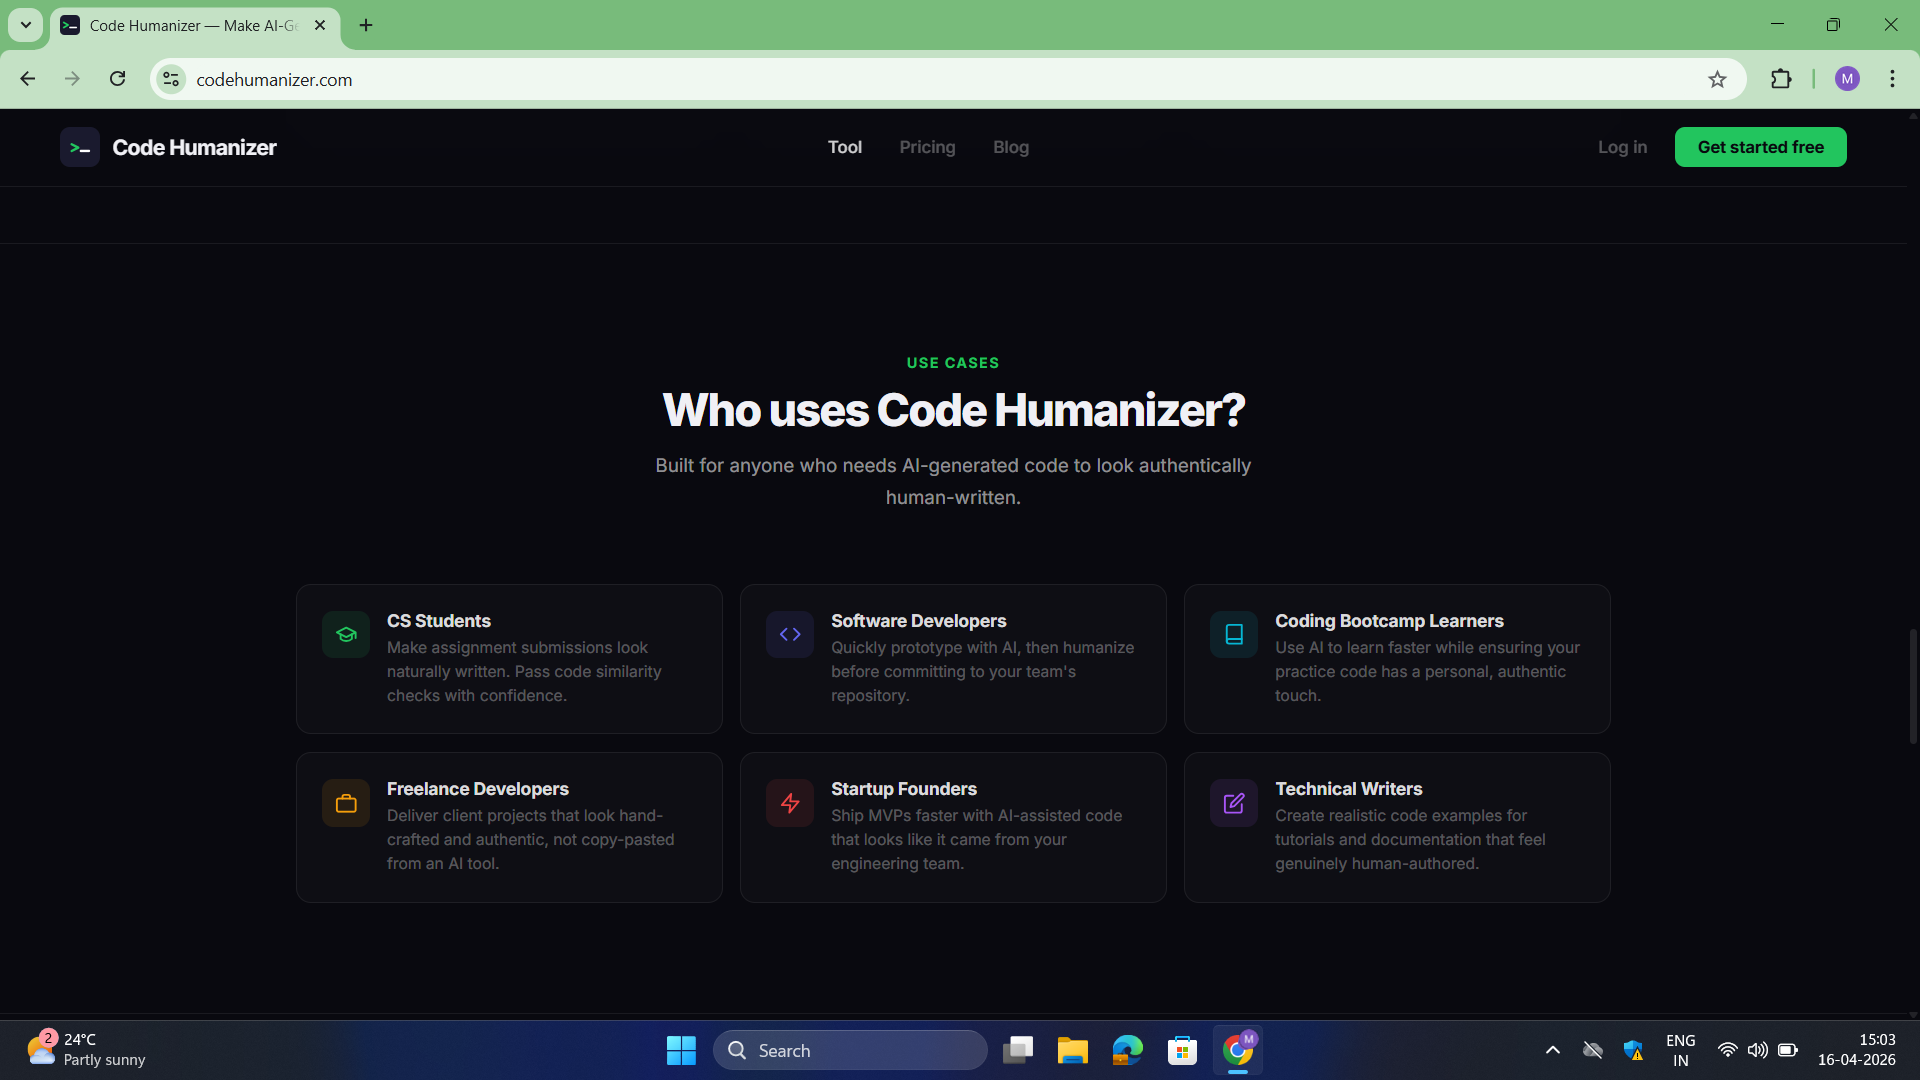Open Chrome menu with three-dot button
The width and height of the screenshot is (1920, 1080).
coord(1893,79)
